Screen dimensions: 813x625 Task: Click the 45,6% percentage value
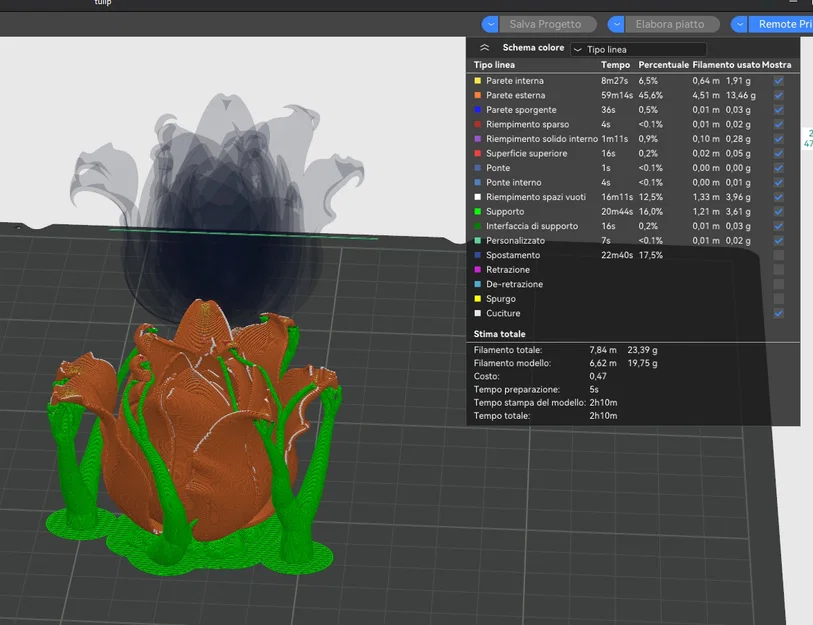650,95
